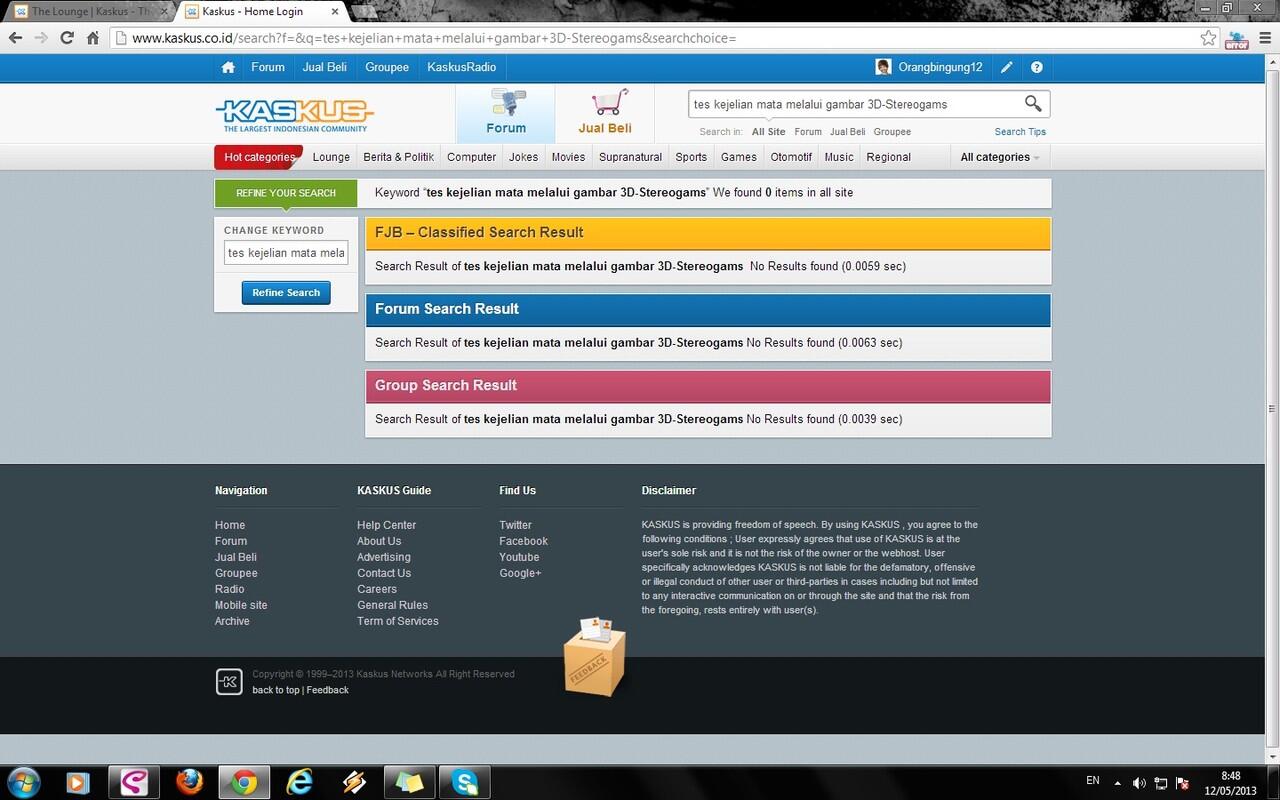Image resolution: width=1280 pixels, height=800 pixels.
Task: Open Music category
Action: (839, 157)
